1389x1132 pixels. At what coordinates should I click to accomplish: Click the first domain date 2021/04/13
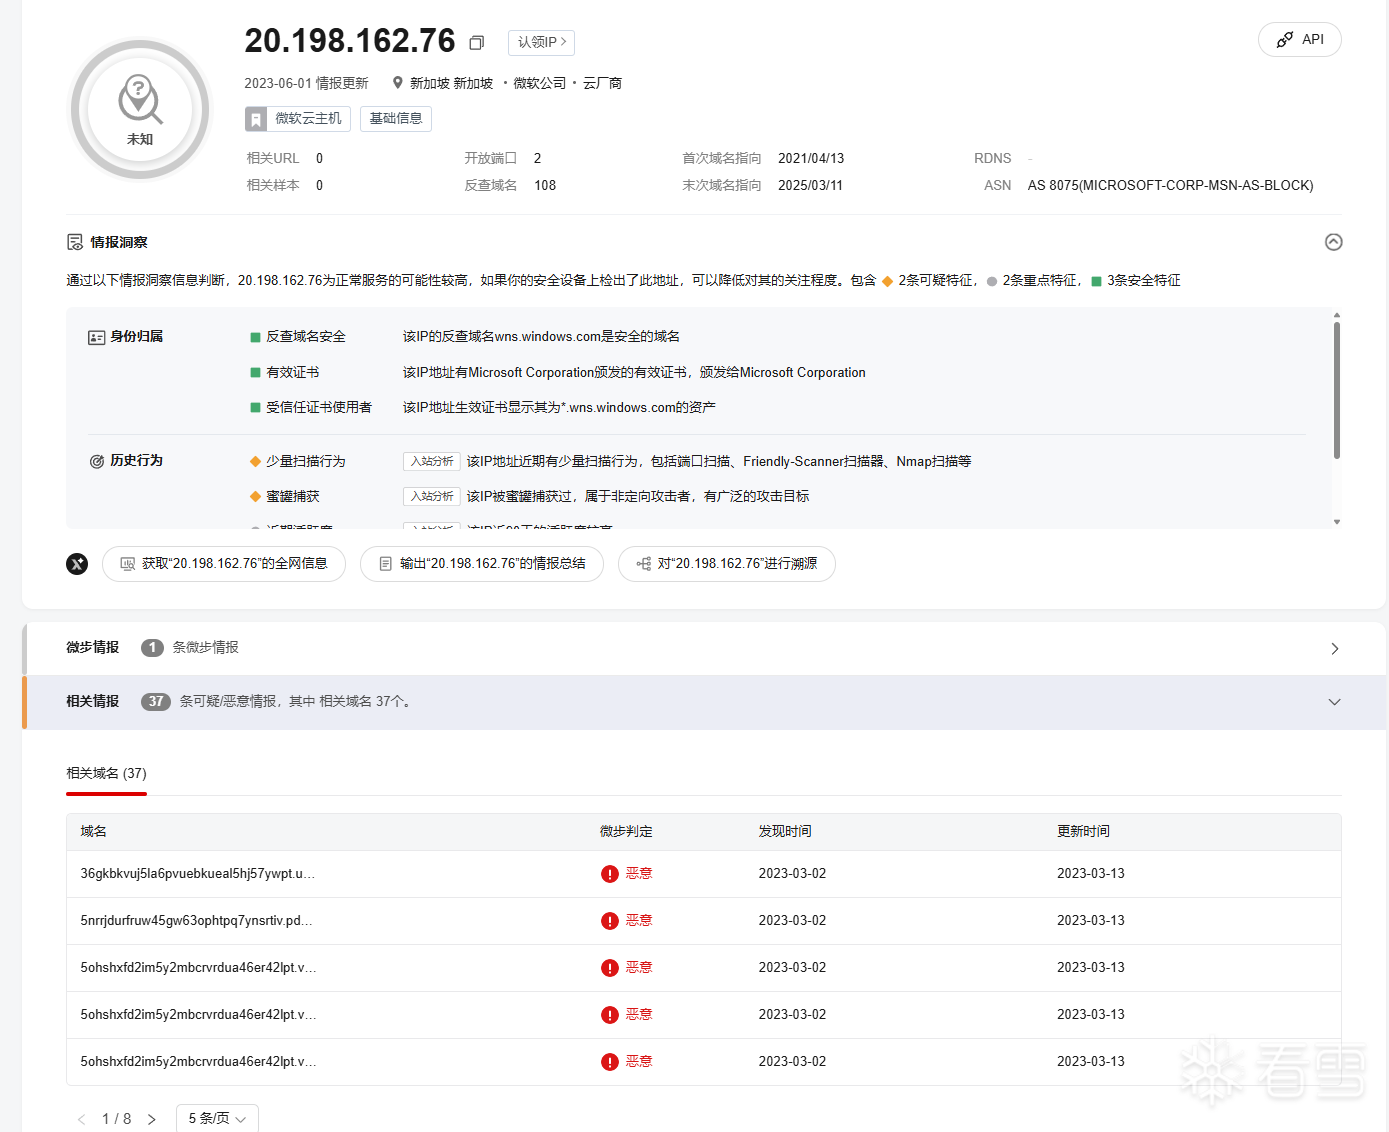tap(811, 159)
